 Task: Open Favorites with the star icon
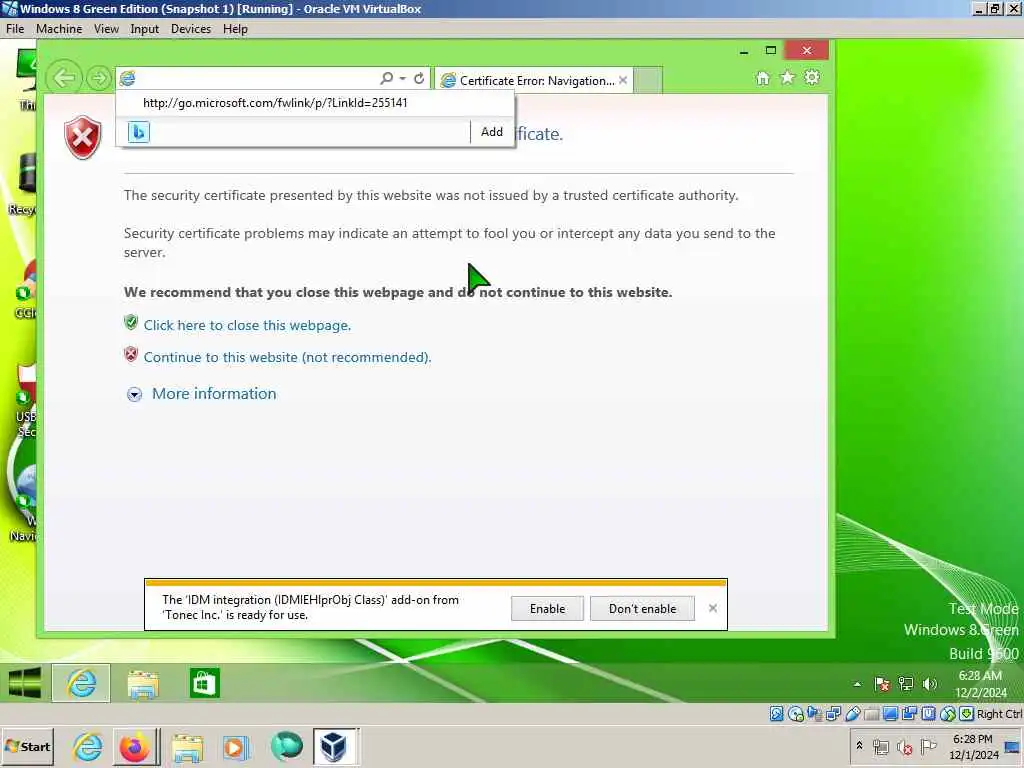[788, 78]
